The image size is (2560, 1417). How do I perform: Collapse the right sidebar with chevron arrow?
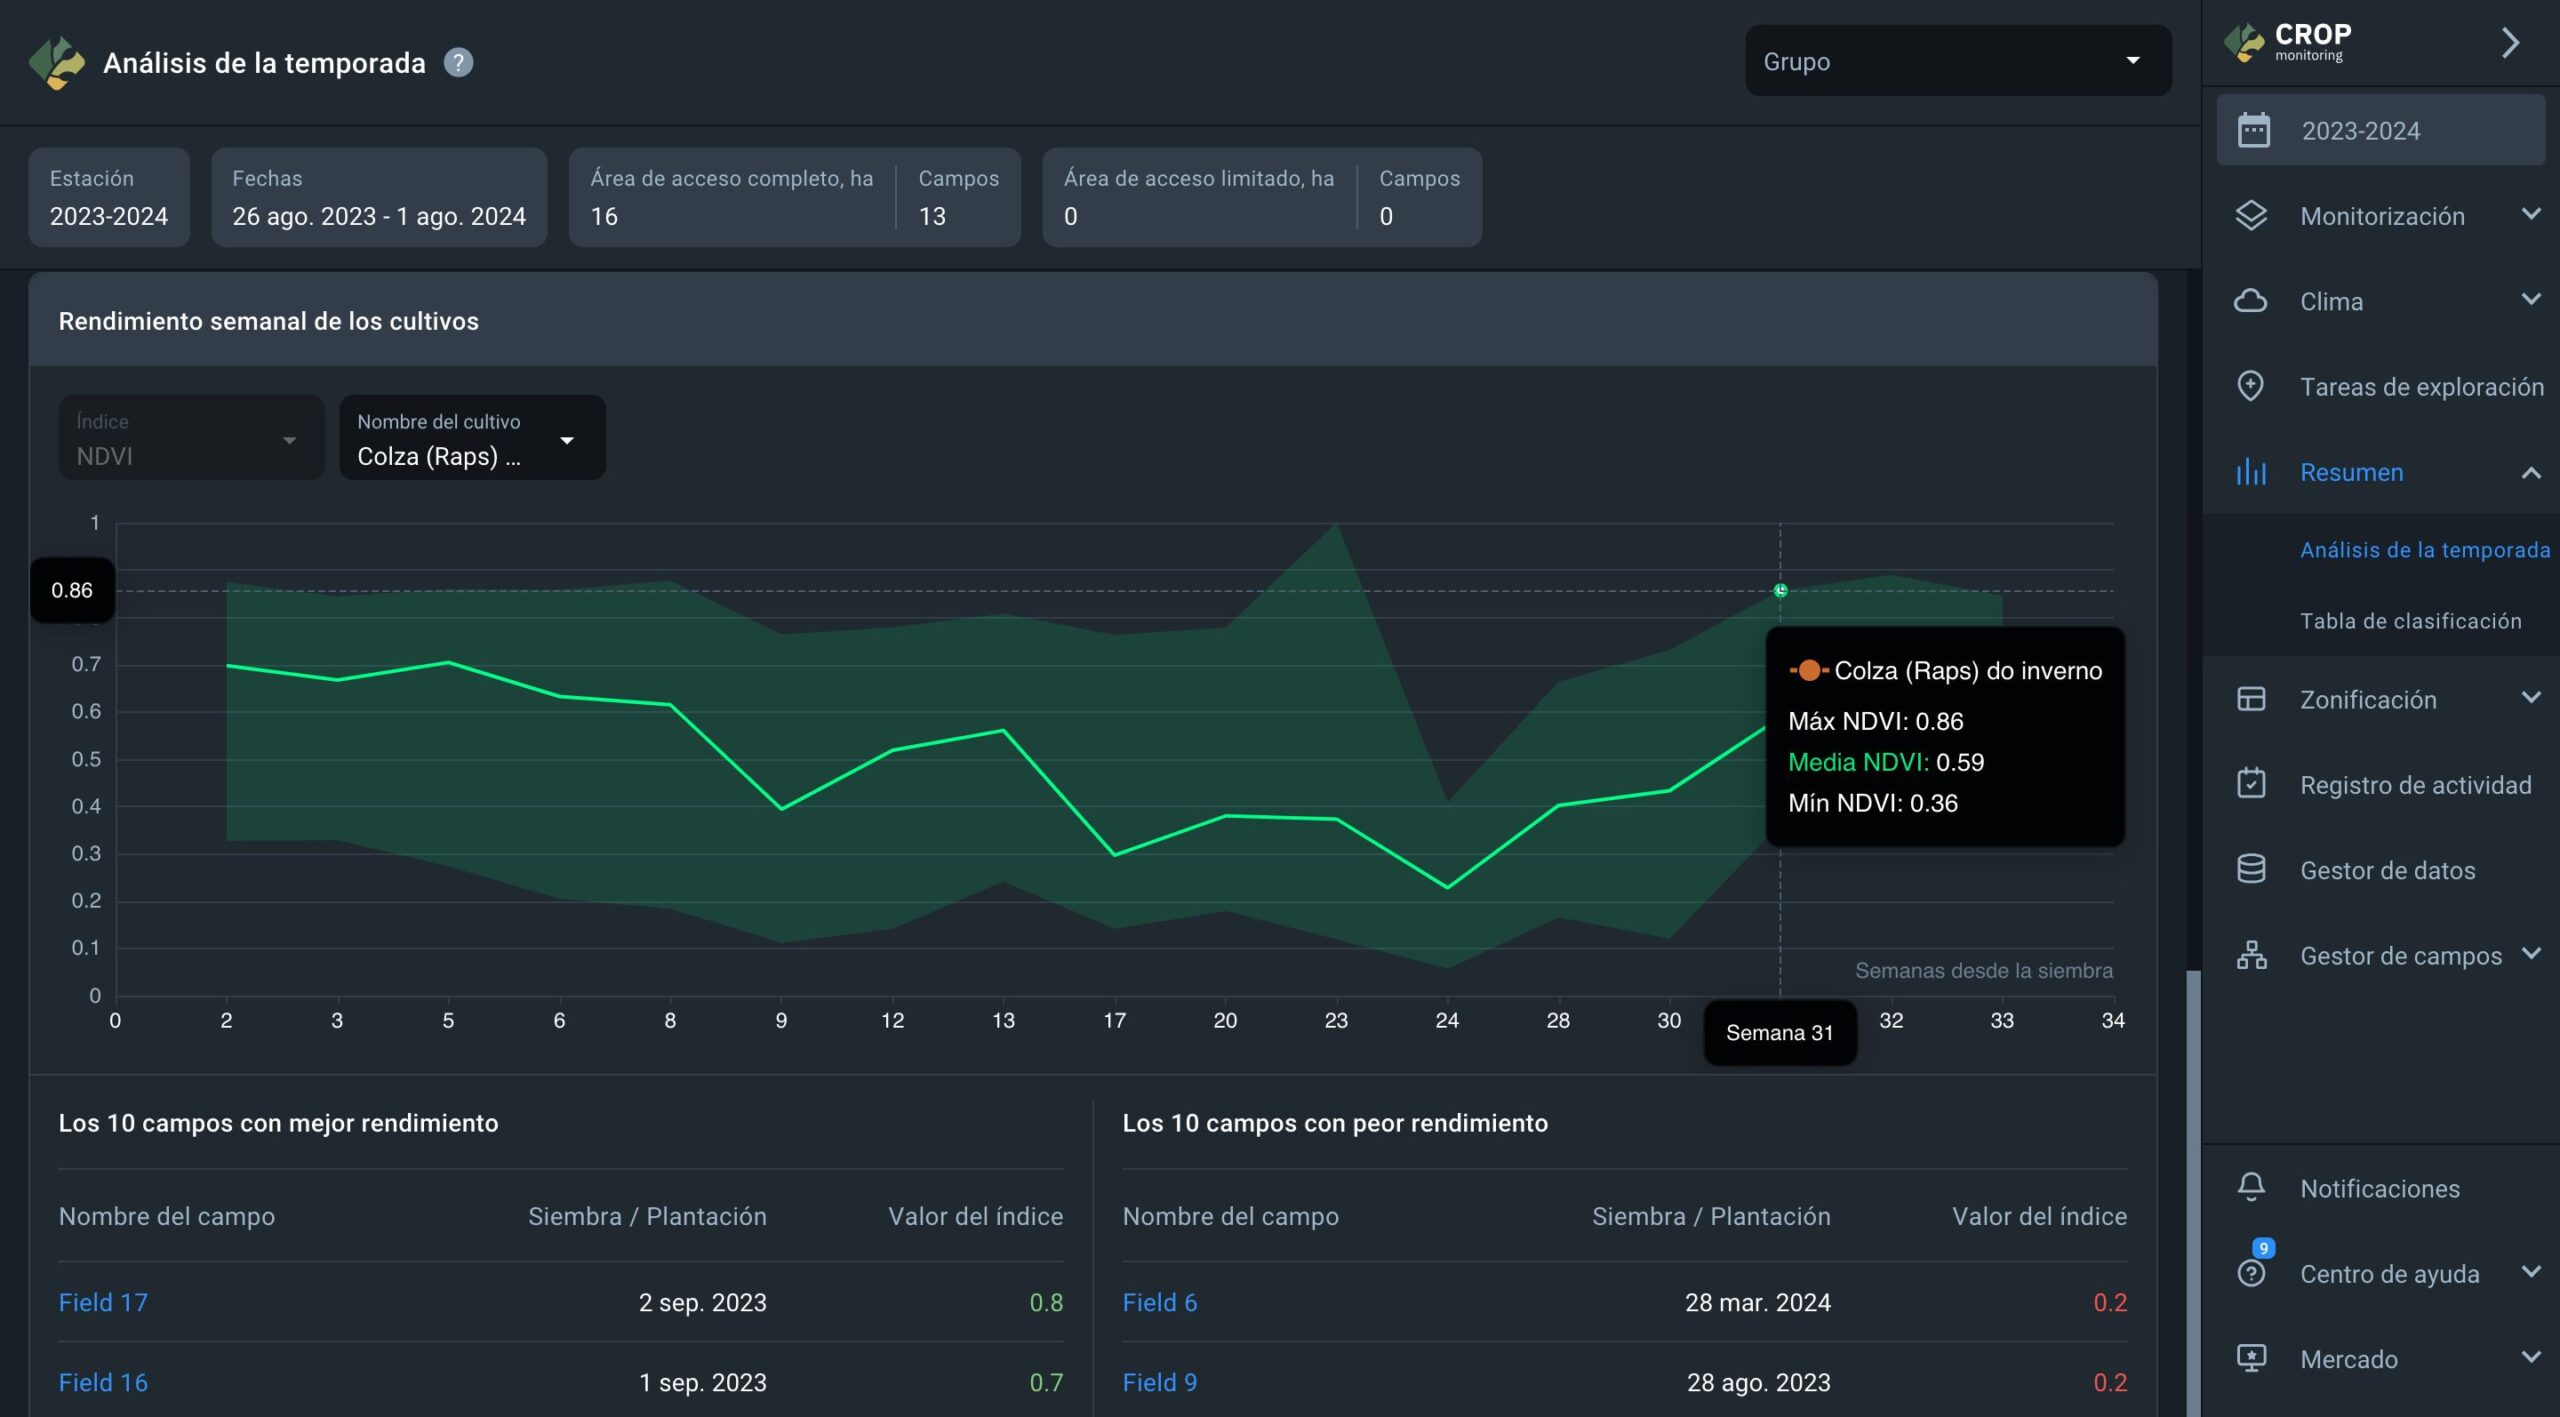coord(2510,43)
